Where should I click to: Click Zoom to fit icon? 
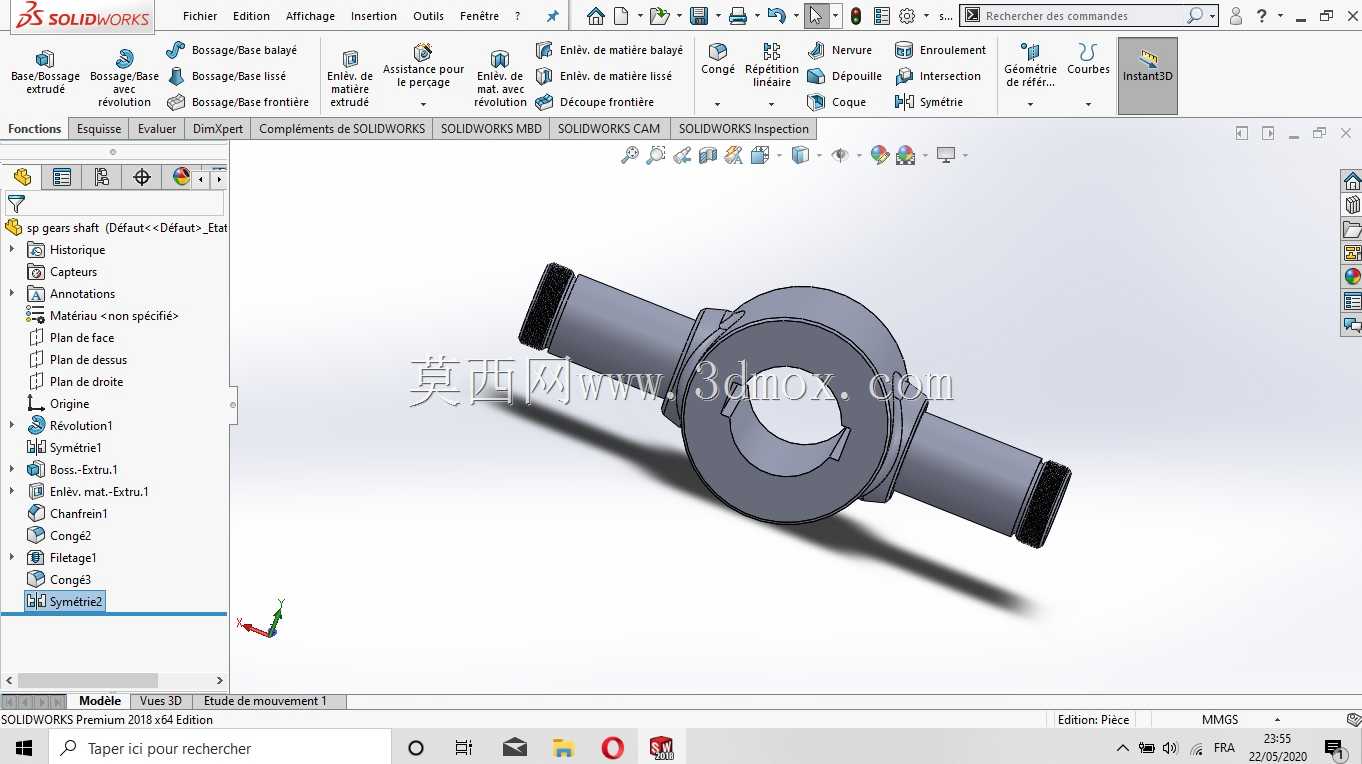coord(630,155)
